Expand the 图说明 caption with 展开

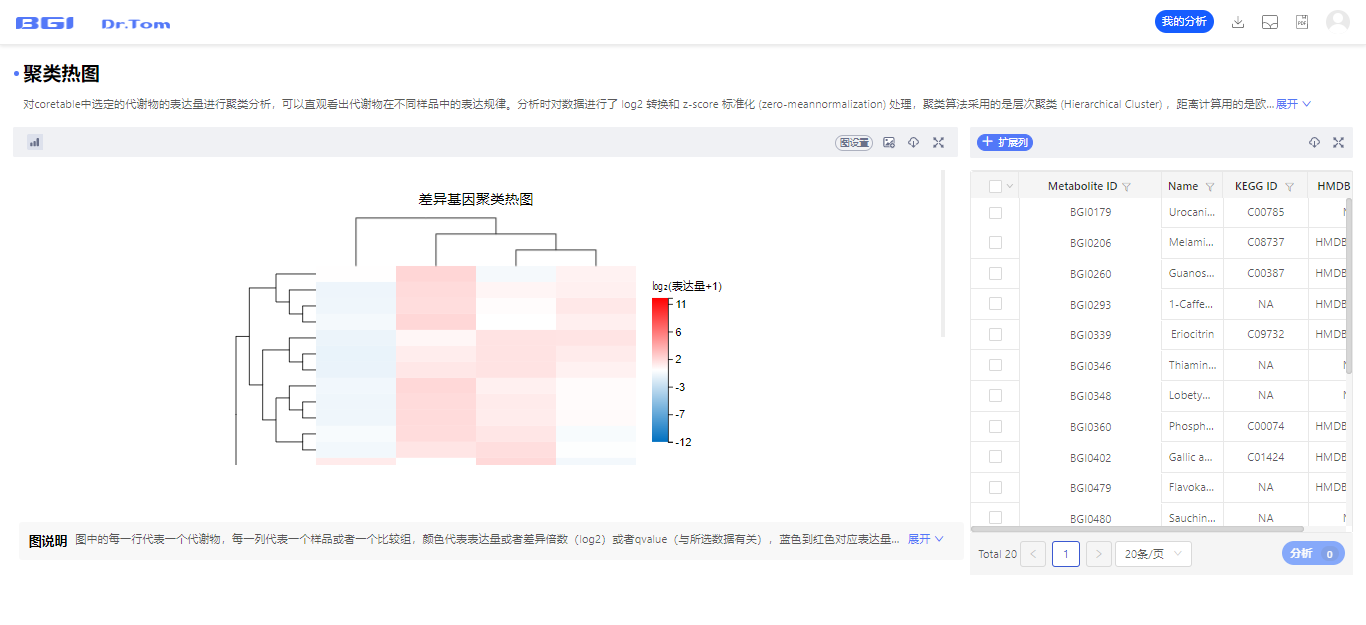pos(925,539)
